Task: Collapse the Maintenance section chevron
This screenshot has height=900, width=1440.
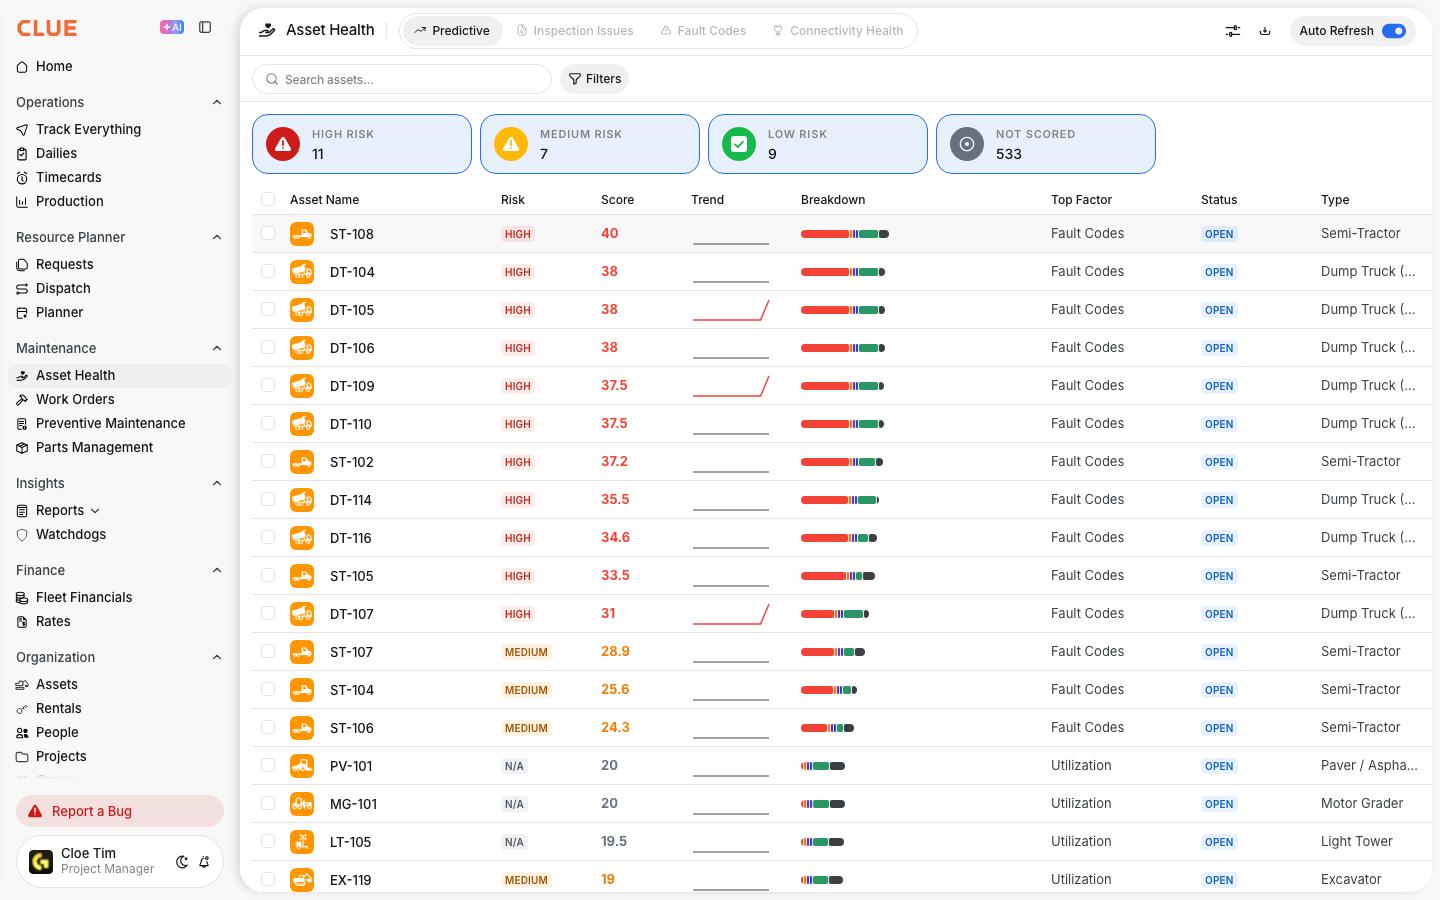Action: click(217, 348)
